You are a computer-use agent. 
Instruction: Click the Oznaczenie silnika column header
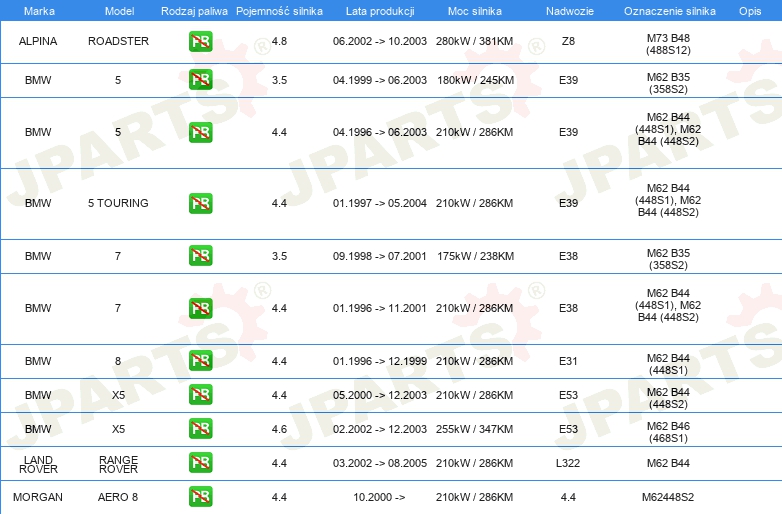[669, 11]
